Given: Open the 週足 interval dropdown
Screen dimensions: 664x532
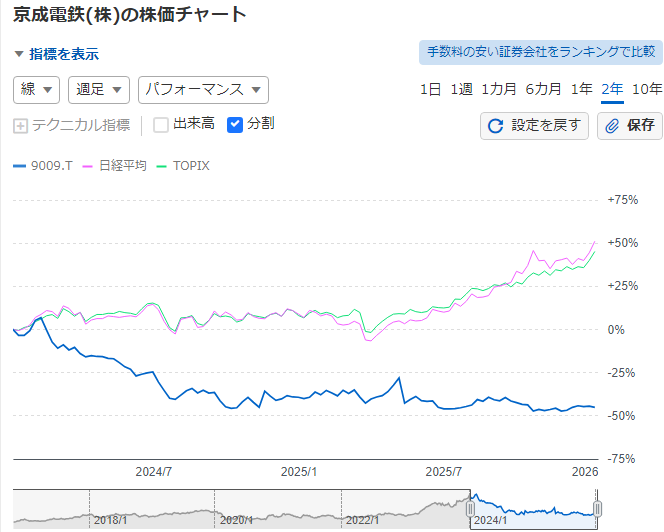Looking at the screenshot, I should [x=99, y=90].
